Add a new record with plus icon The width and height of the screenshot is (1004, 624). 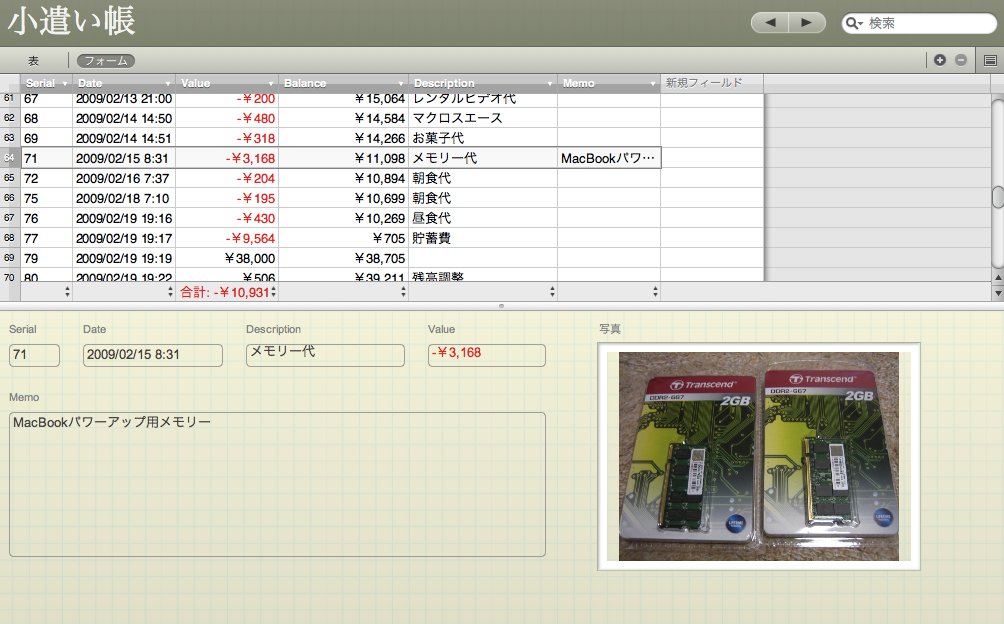(940, 60)
